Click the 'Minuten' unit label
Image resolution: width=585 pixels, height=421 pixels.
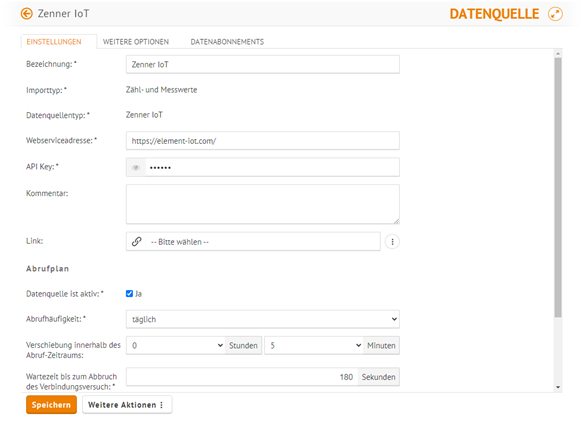[x=381, y=346]
